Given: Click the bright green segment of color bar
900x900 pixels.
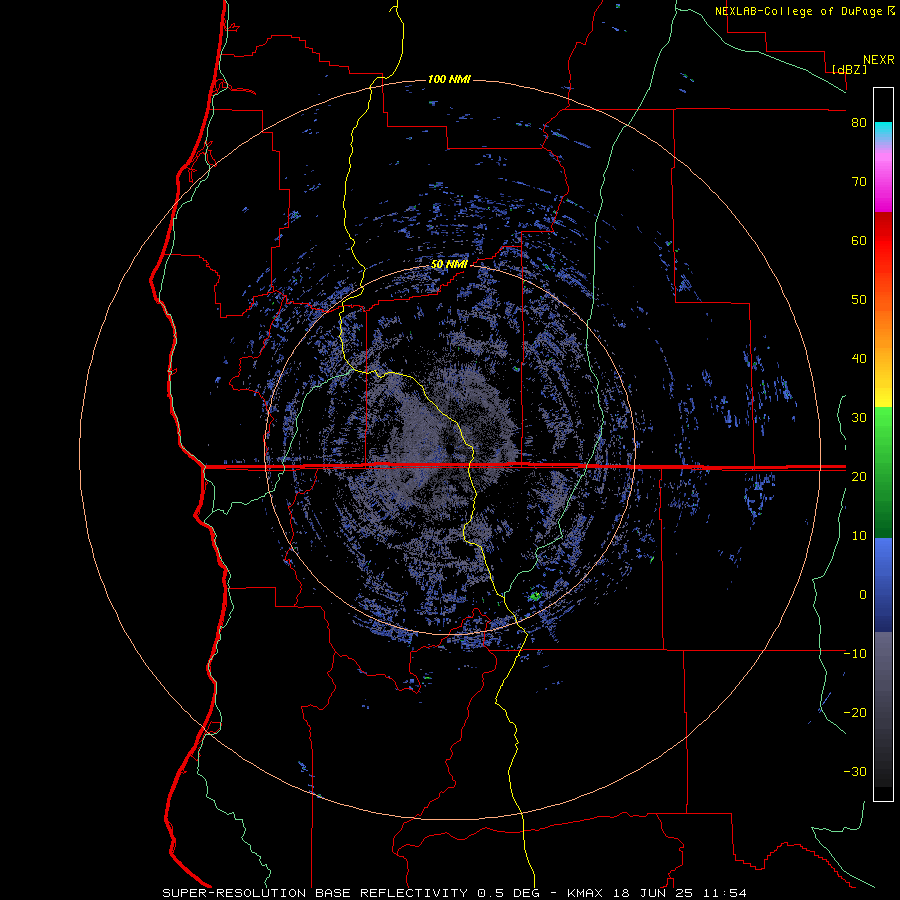Looking at the screenshot, I should pyautogui.click(x=883, y=425).
